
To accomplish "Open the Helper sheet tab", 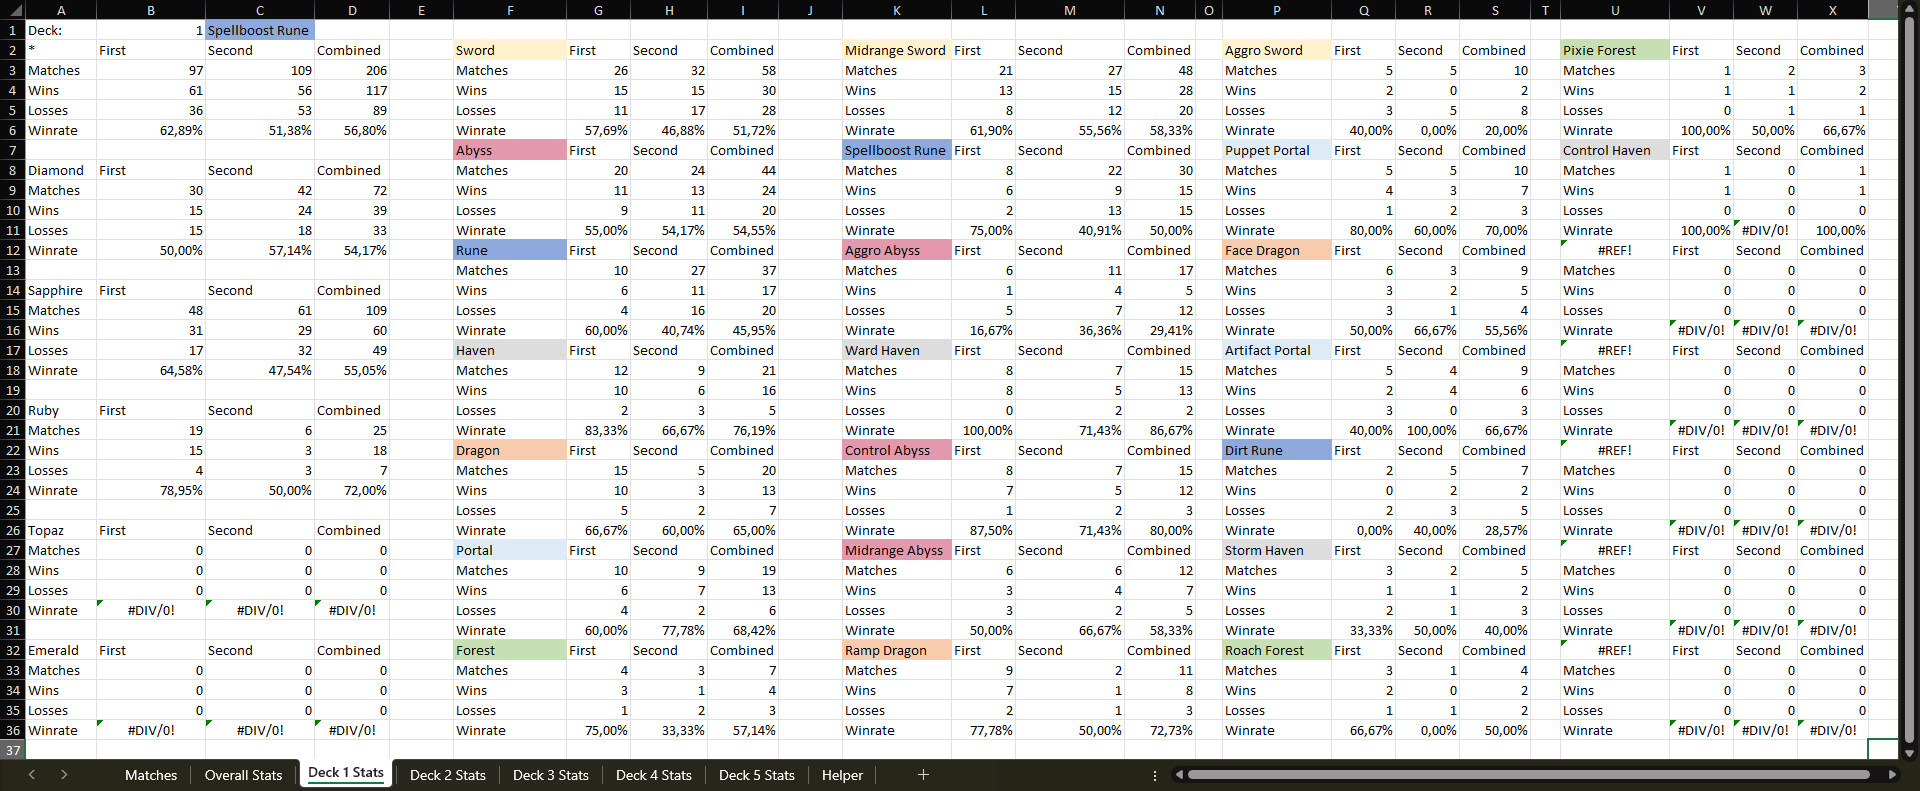I will point(842,775).
